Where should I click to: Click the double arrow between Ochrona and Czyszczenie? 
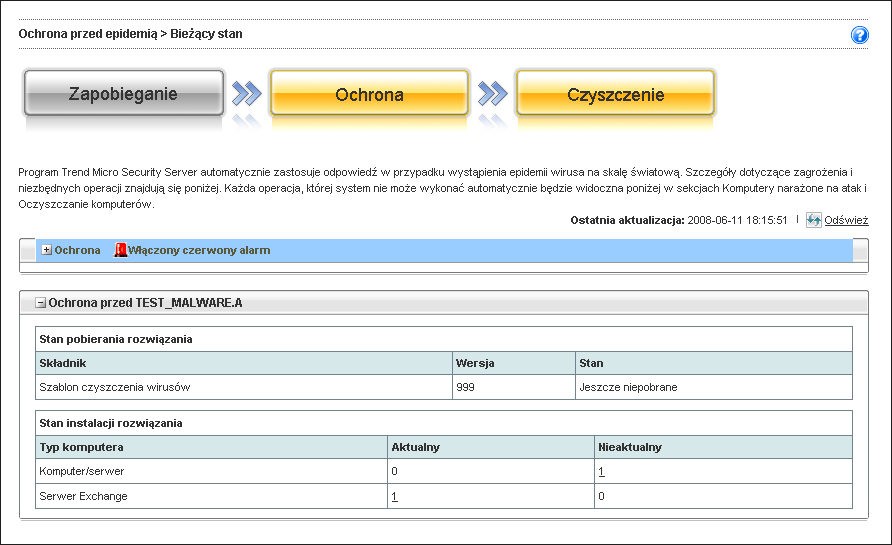pos(493,94)
